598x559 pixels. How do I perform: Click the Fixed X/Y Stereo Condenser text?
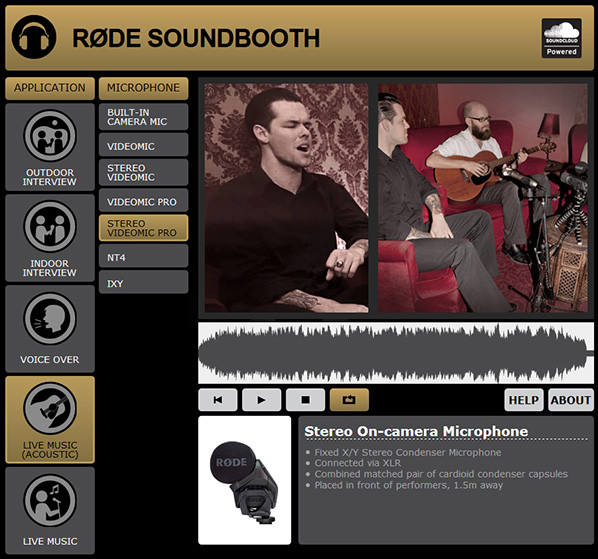coord(408,452)
